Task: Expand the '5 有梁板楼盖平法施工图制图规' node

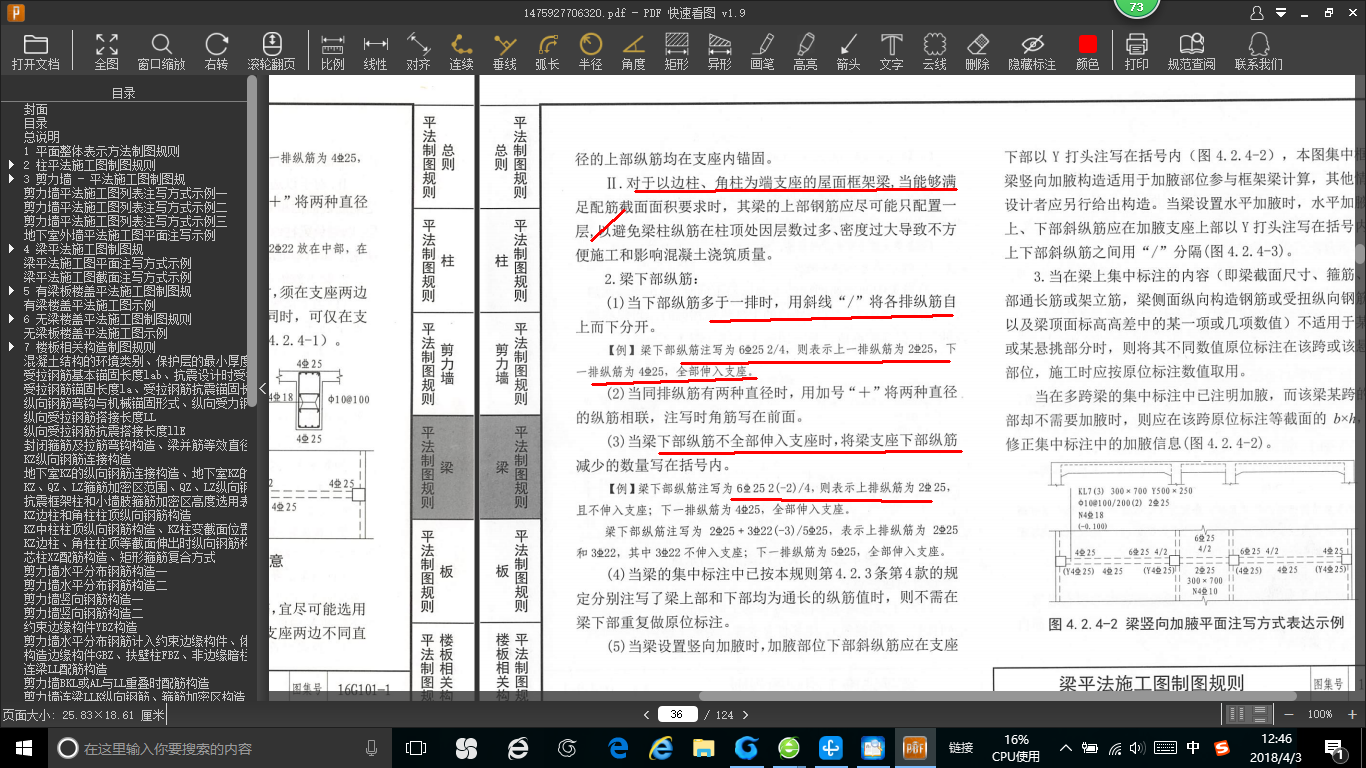Action: point(12,291)
